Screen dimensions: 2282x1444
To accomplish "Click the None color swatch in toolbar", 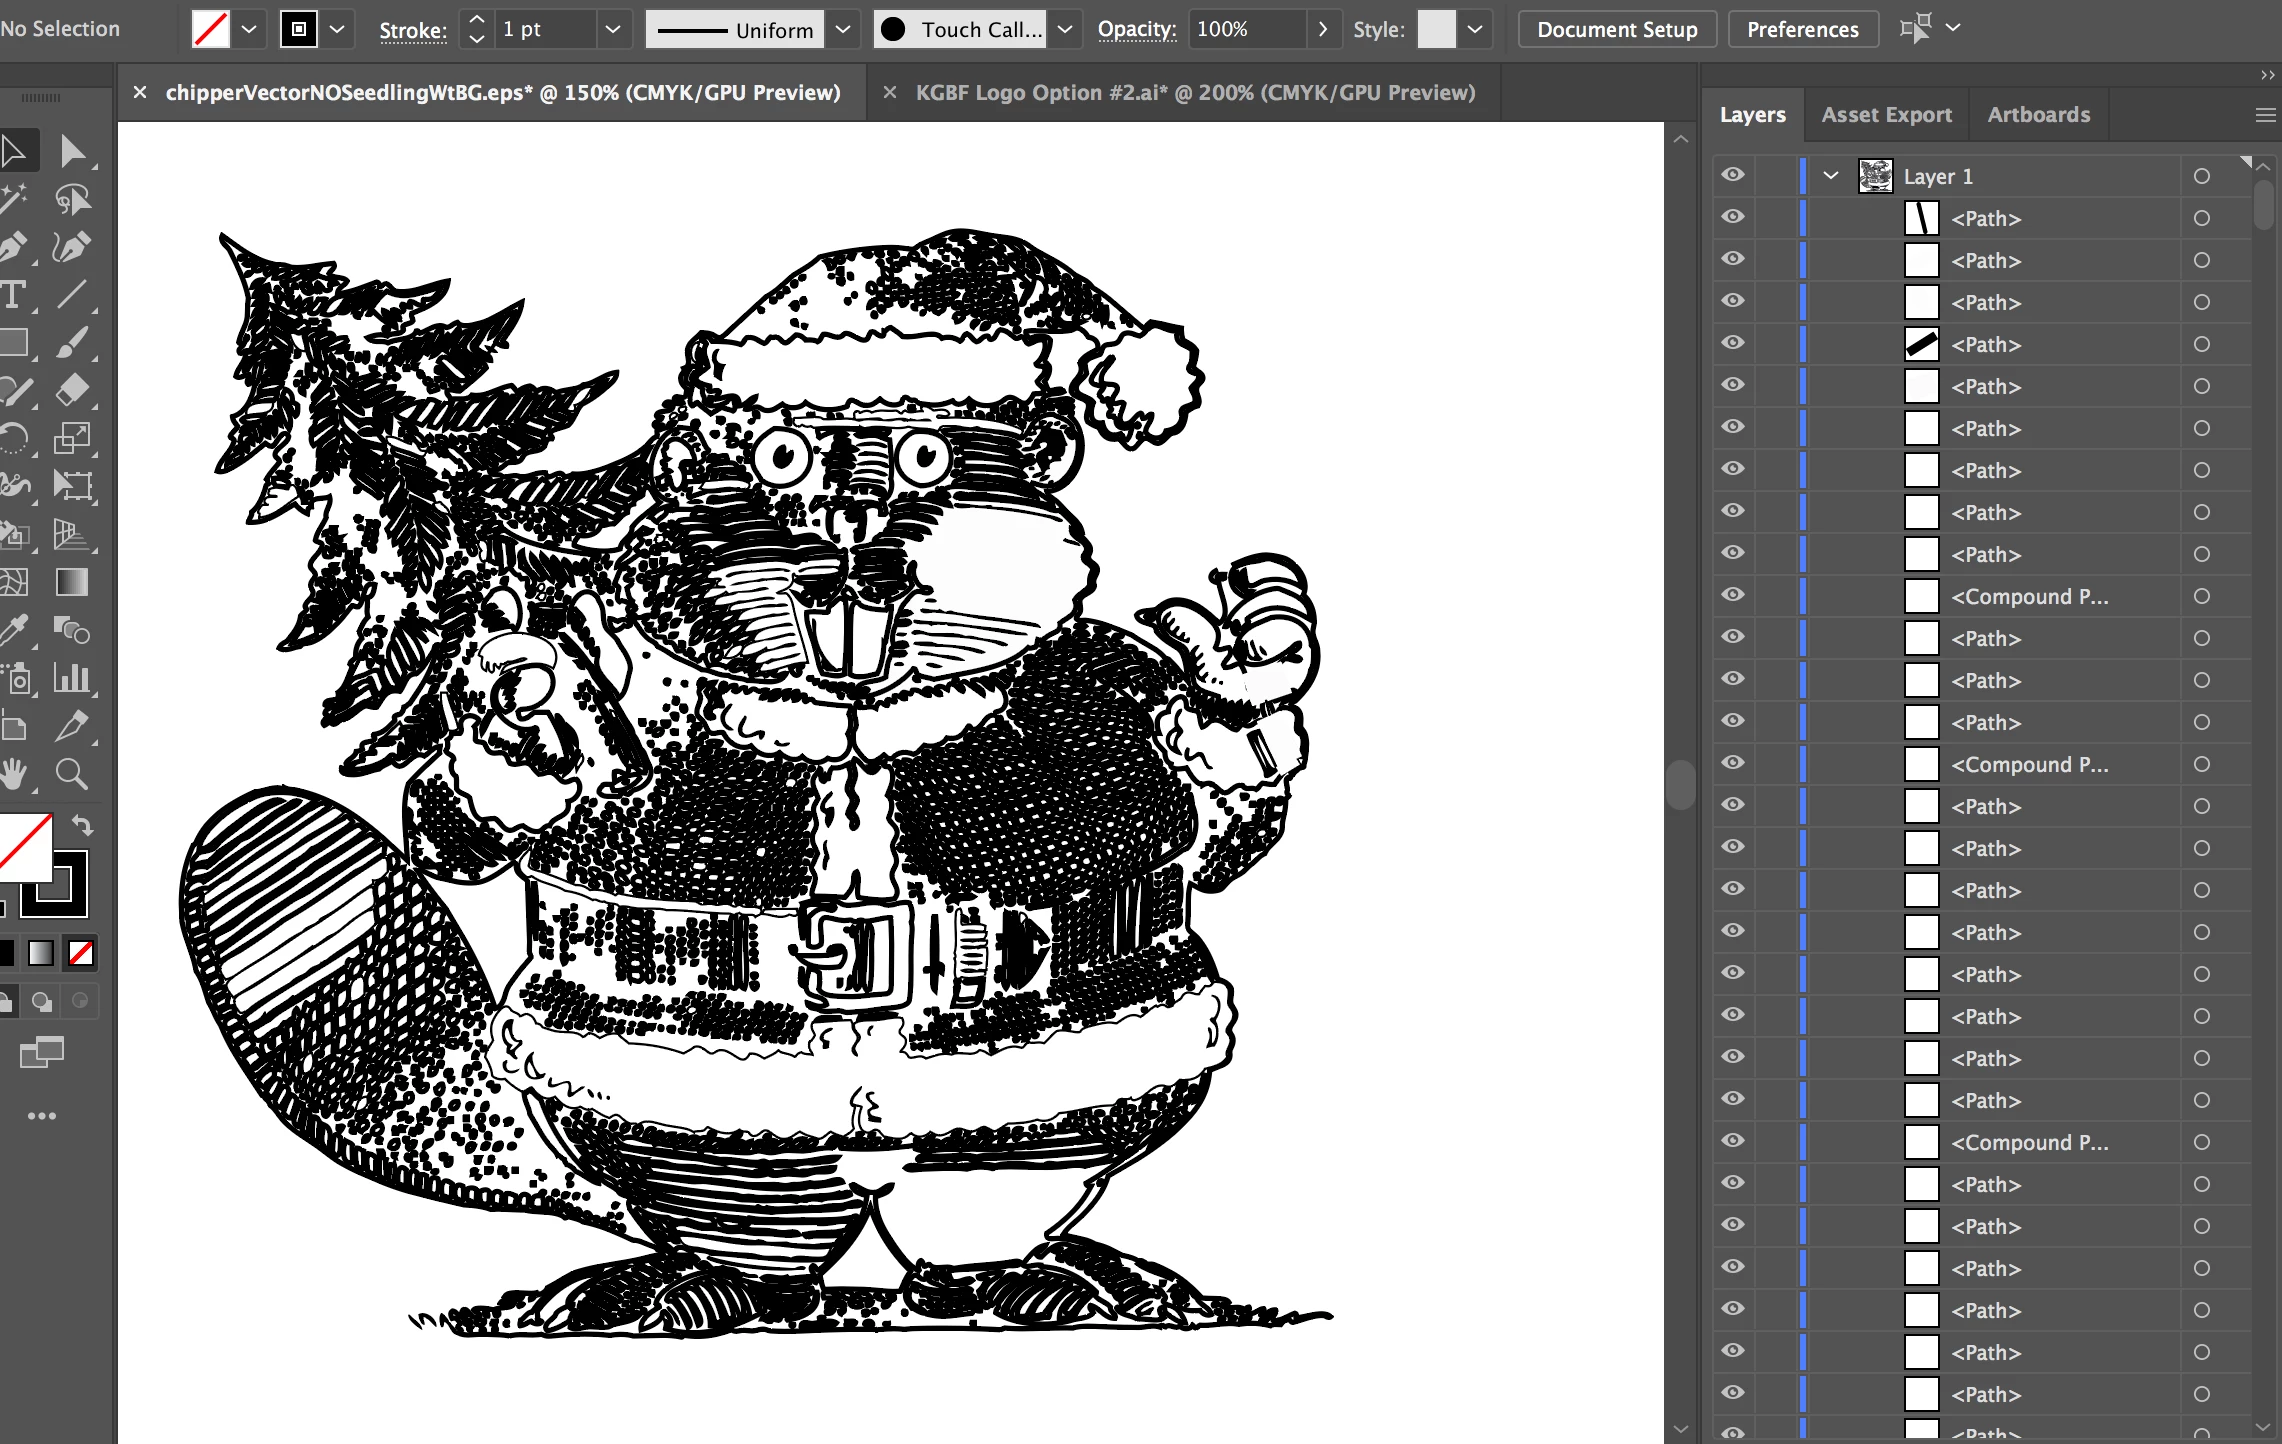I will point(81,953).
